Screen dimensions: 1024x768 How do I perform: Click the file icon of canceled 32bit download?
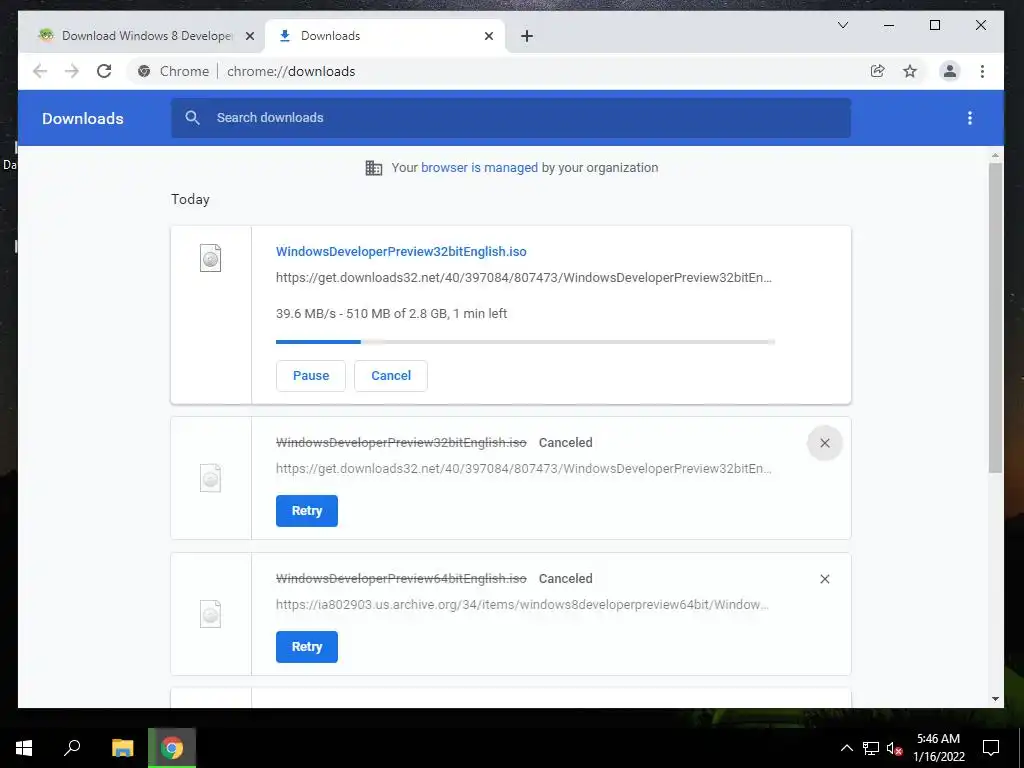click(x=210, y=478)
